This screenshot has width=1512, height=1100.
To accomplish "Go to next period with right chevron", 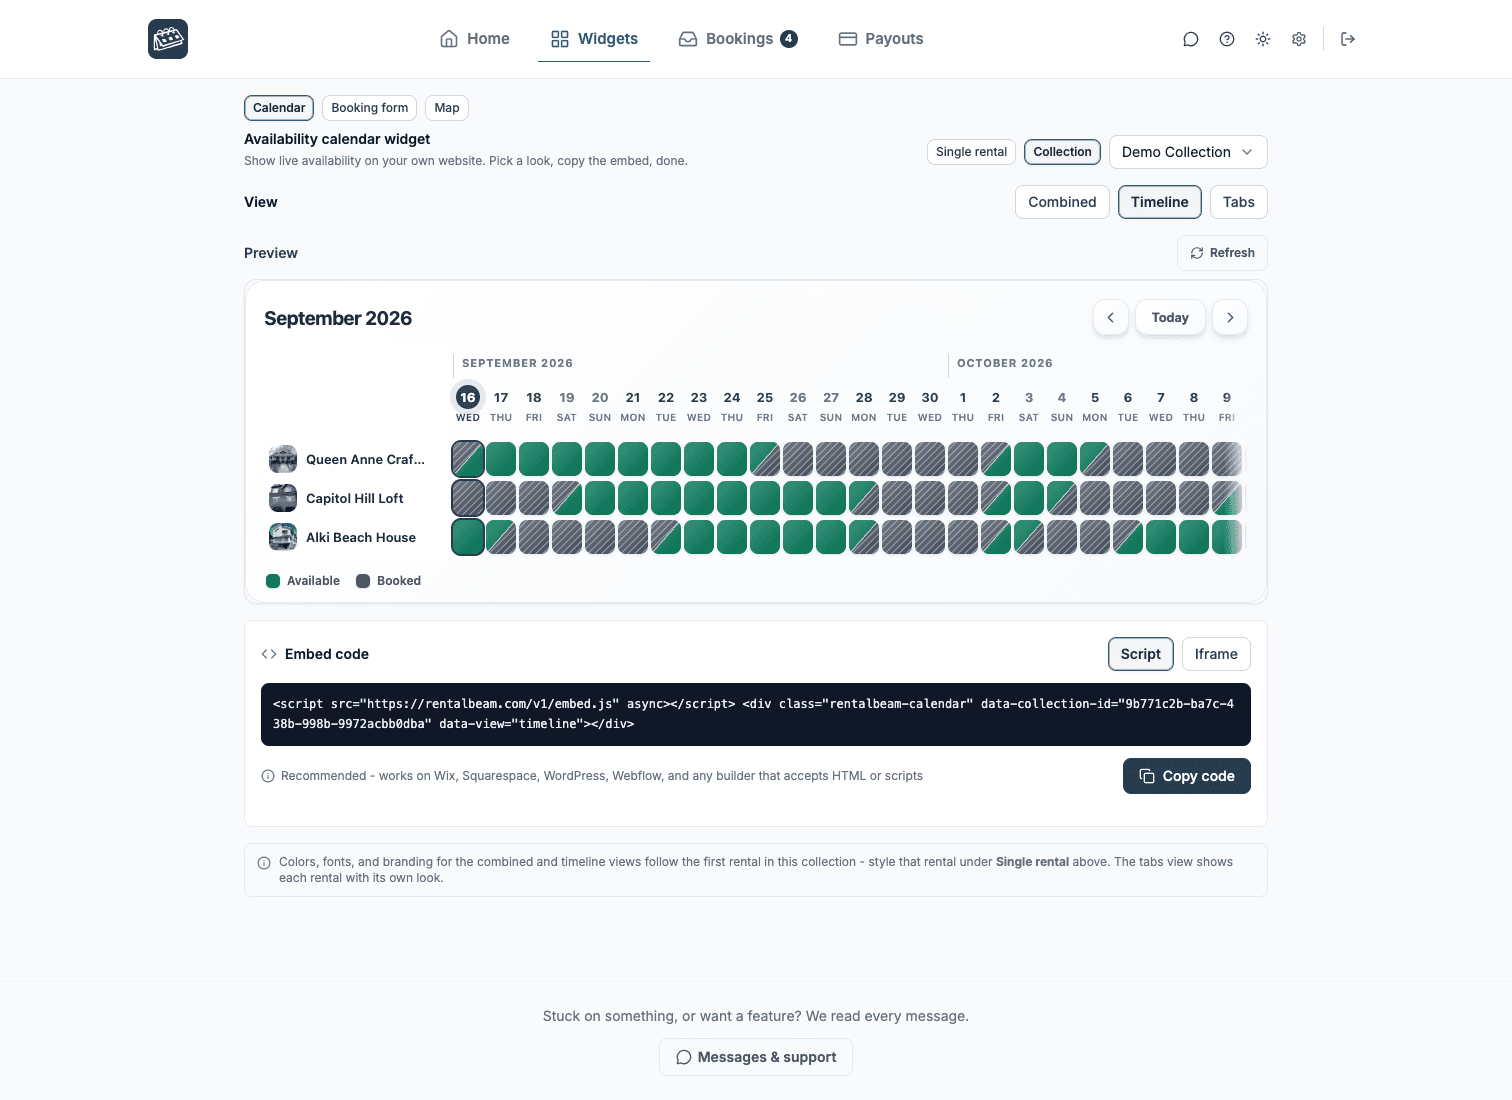I will point(1230,317).
